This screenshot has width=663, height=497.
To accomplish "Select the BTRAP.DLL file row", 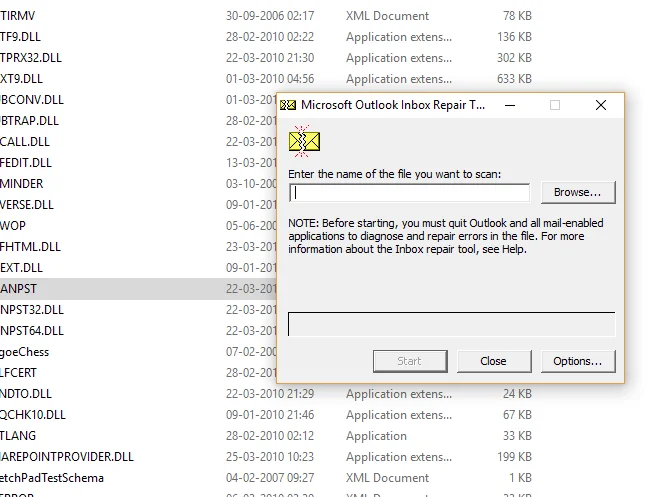I will (138, 121).
